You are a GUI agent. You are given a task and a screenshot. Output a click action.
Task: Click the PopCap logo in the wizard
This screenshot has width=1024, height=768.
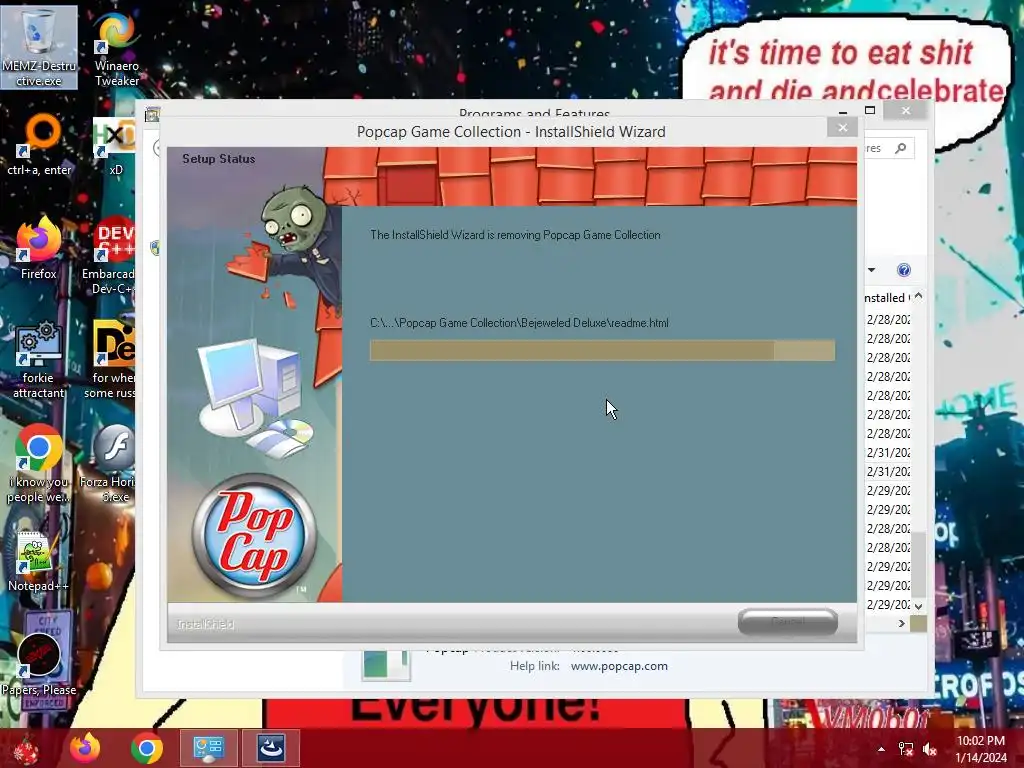pyautogui.click(x=255, y=536)
